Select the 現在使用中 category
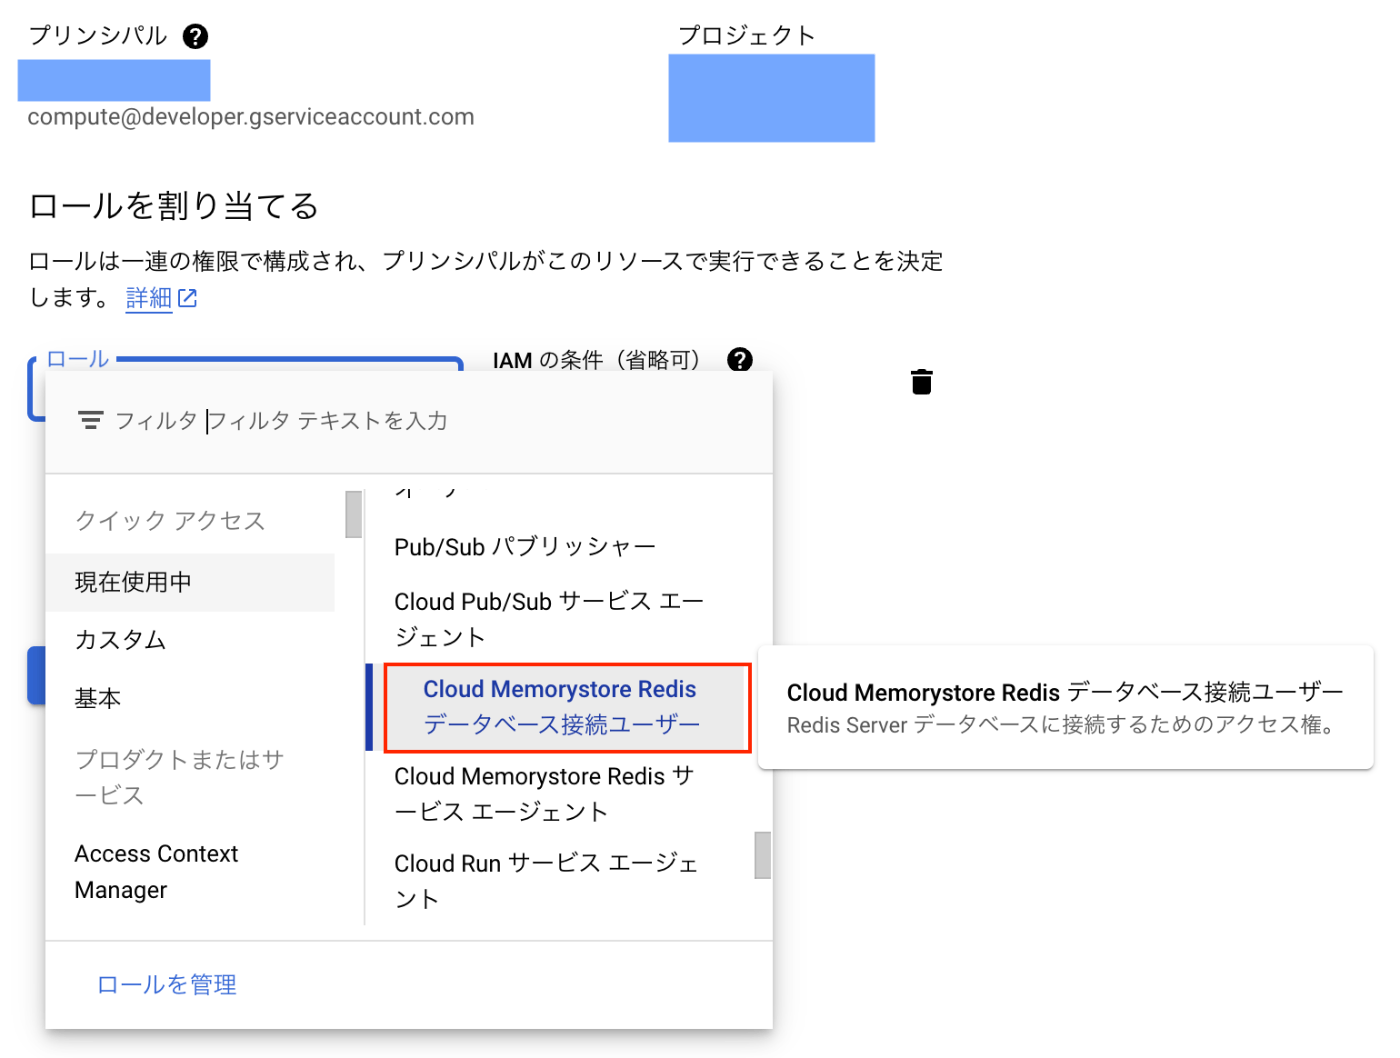 click(x=190, y=582)
